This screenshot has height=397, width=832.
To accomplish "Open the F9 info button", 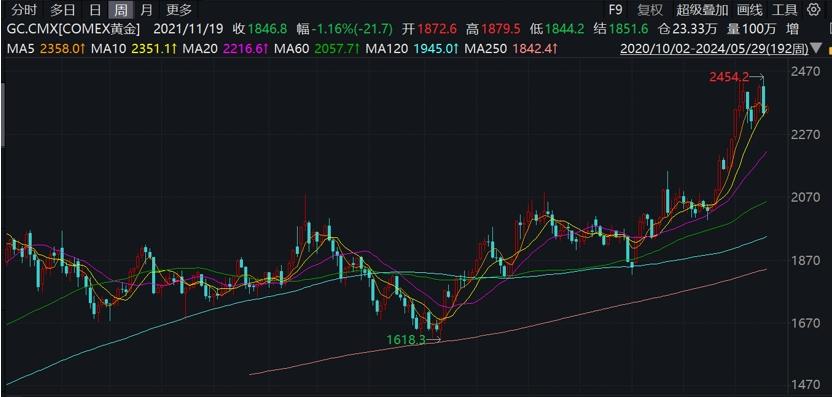I will [x=615, y=10].
